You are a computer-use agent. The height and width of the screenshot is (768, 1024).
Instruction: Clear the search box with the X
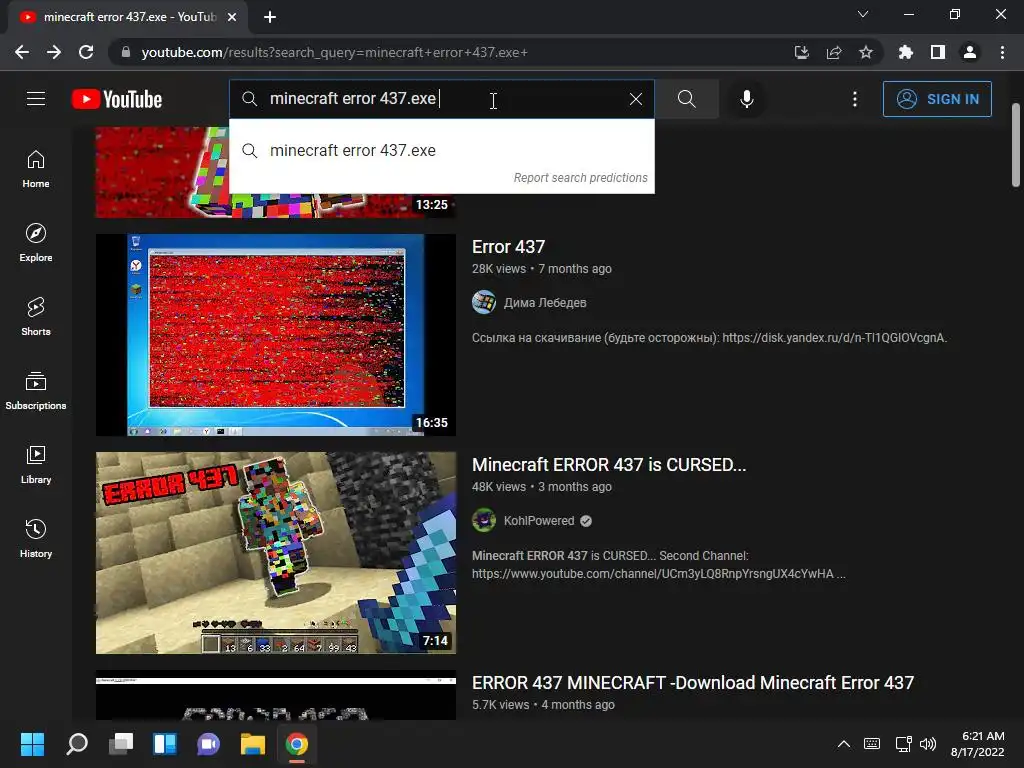click(x=635, y=99)
